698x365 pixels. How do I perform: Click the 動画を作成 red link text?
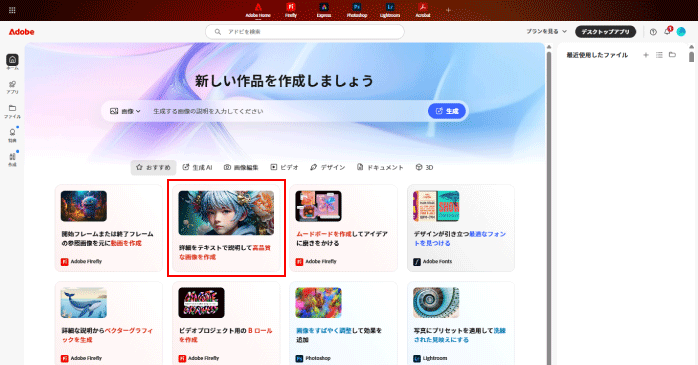click(126, 243)
